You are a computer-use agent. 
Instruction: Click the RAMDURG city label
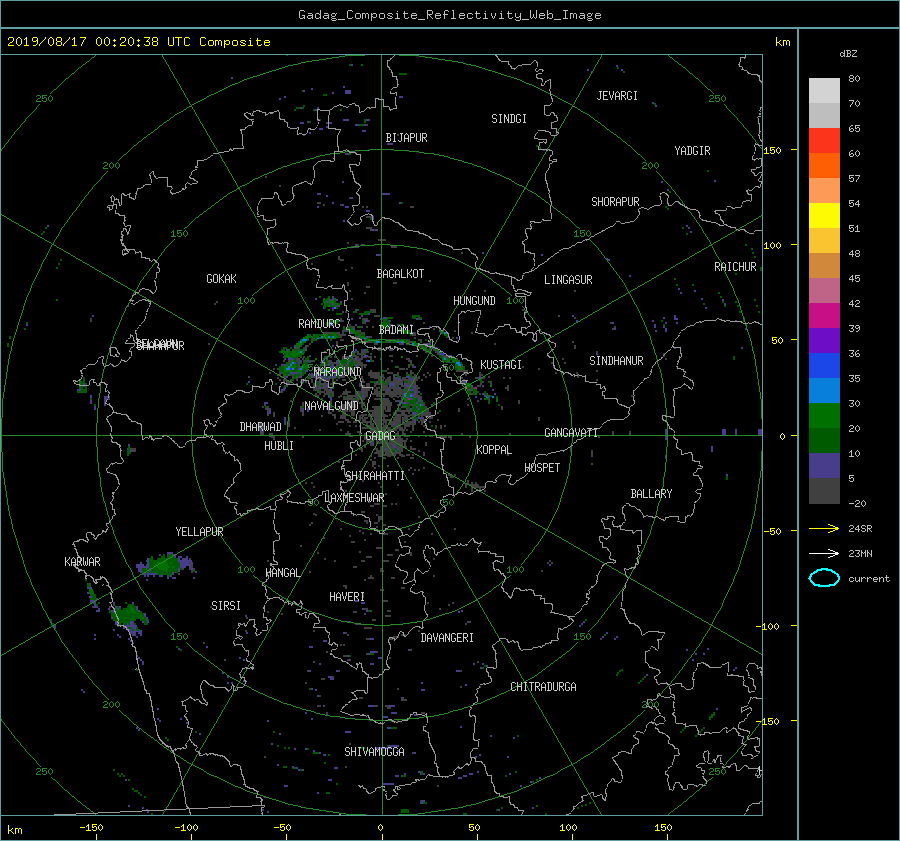(x=319, y=324)
